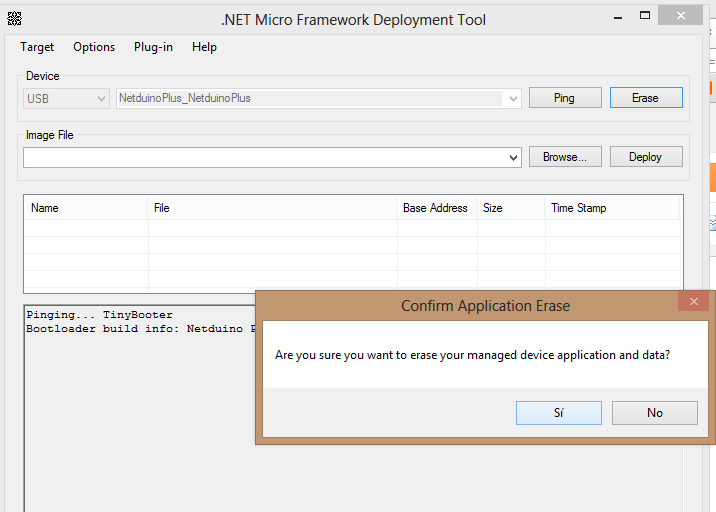Cancel the erase by clicking No
This screenshot has height=512, width=716.
click(x=654, y=413)
